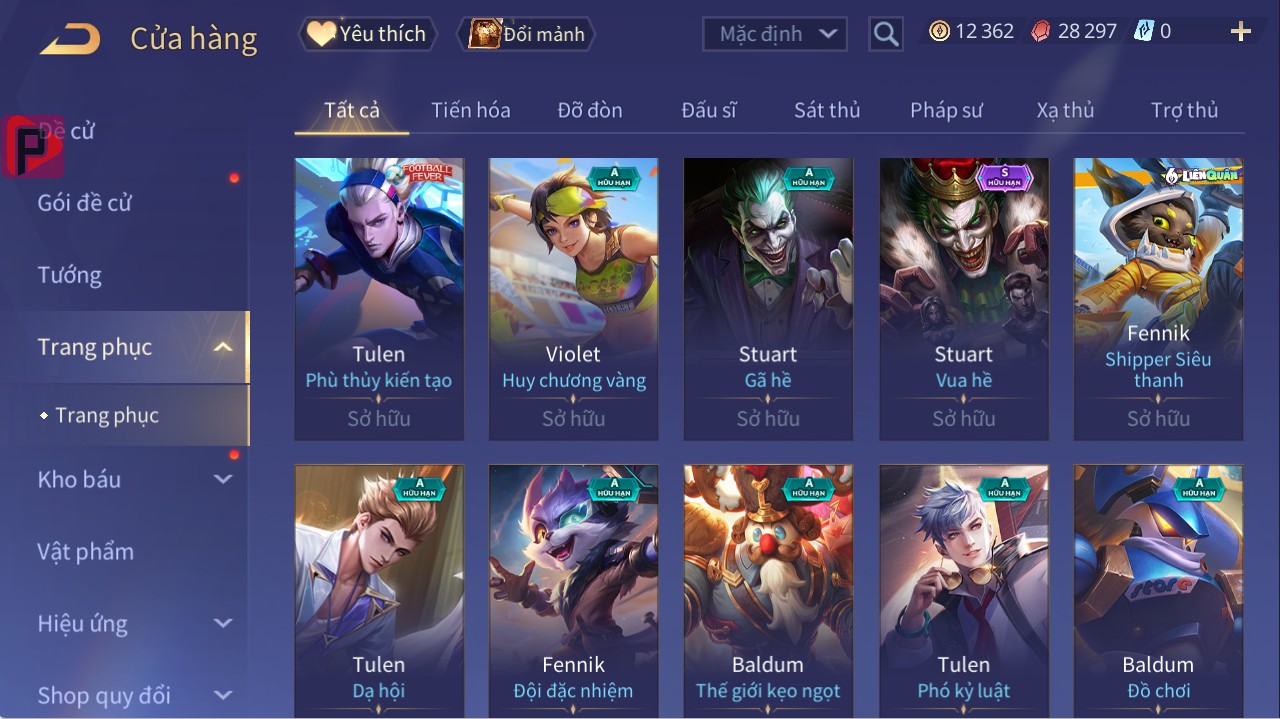1280x719 pixels.
Task: Expand the Kho báu sidebar section
Action: [223, 479]
